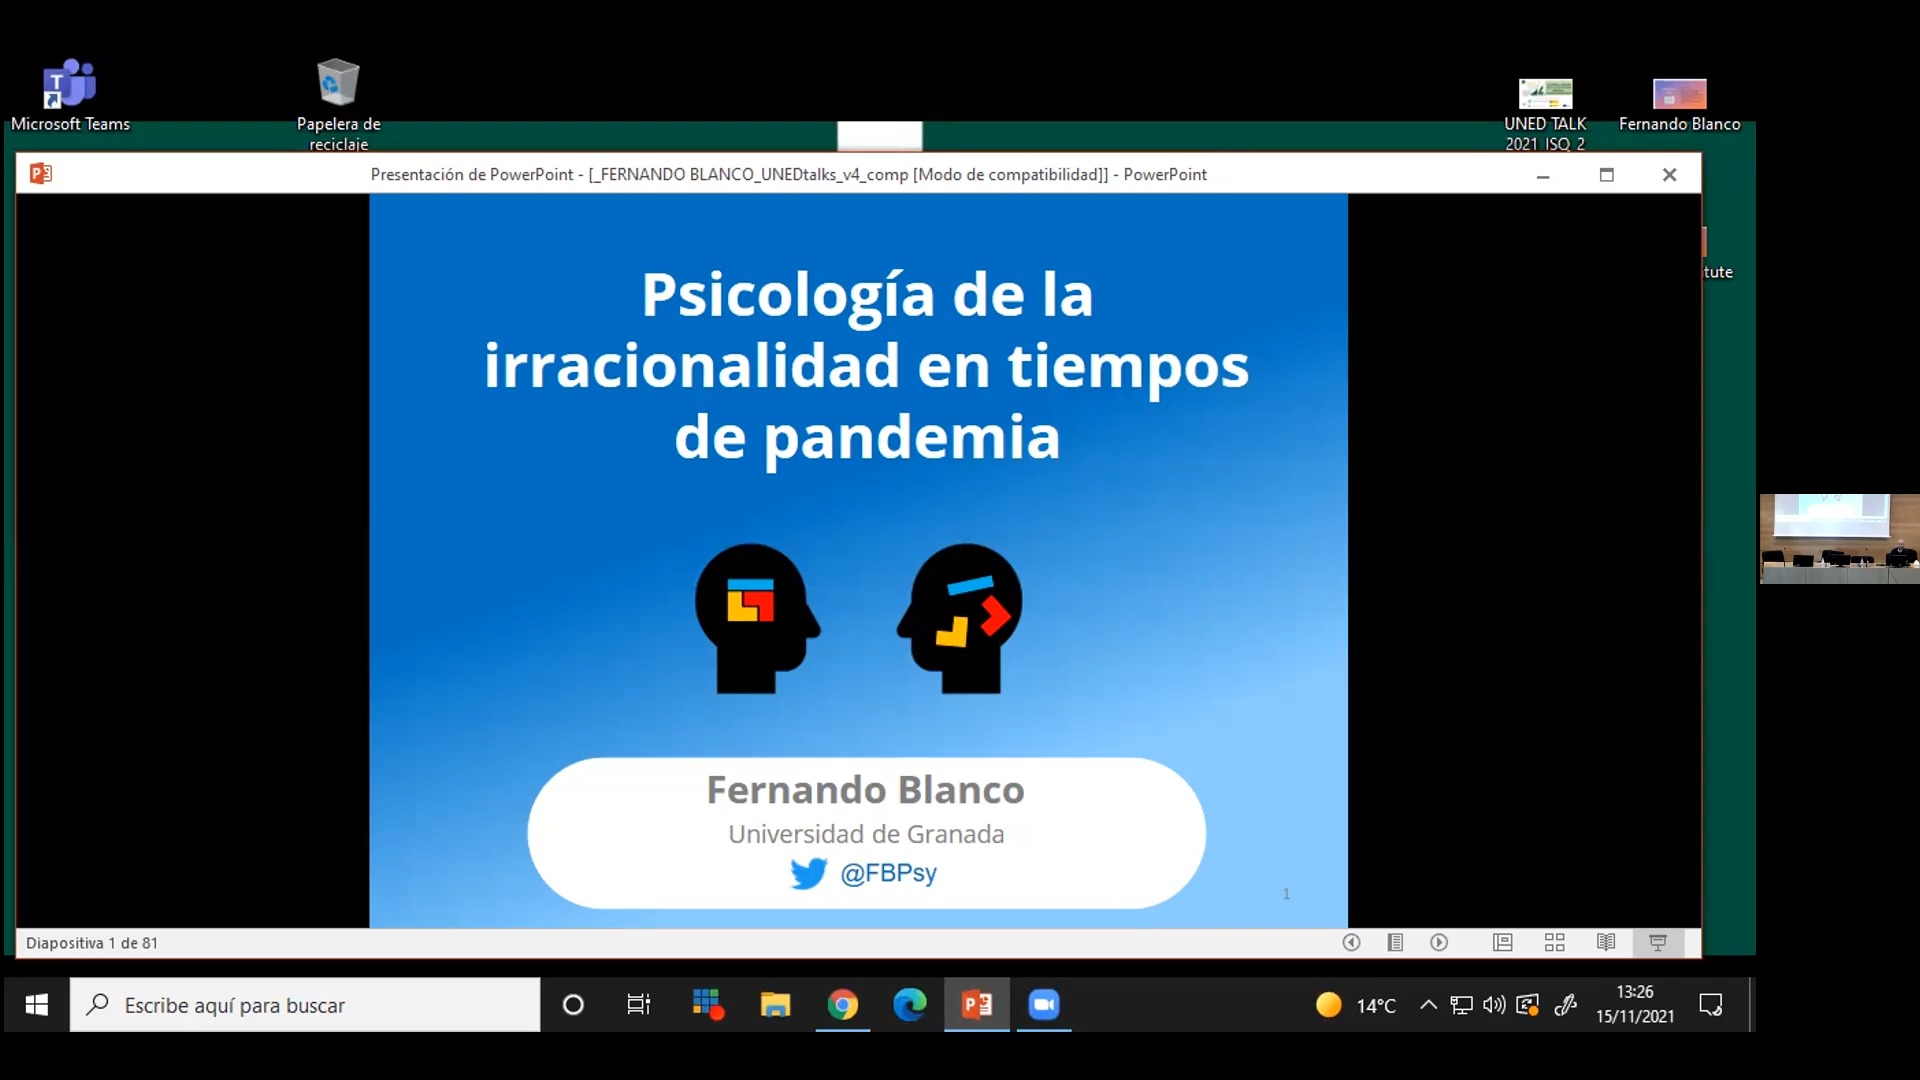Open the Task View button
The image size is (1920, 1080).
click(x=638, y=1005)
